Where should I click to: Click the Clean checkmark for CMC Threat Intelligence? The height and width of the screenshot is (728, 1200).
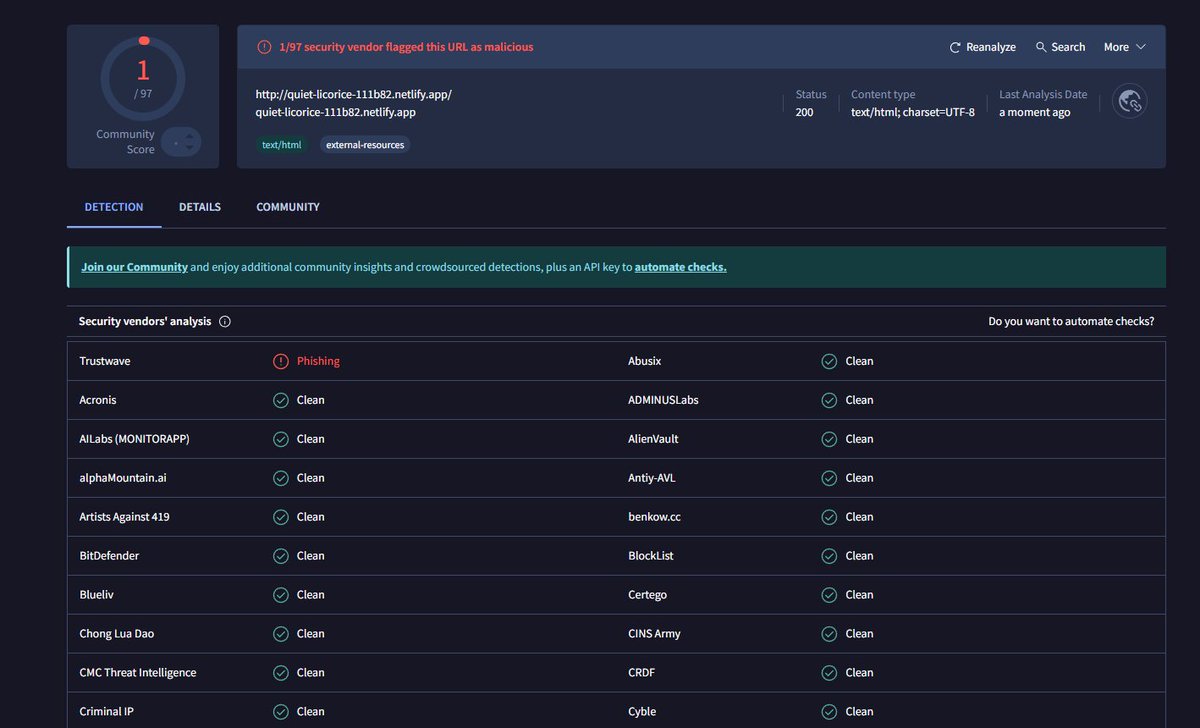(x=281, y=673)
